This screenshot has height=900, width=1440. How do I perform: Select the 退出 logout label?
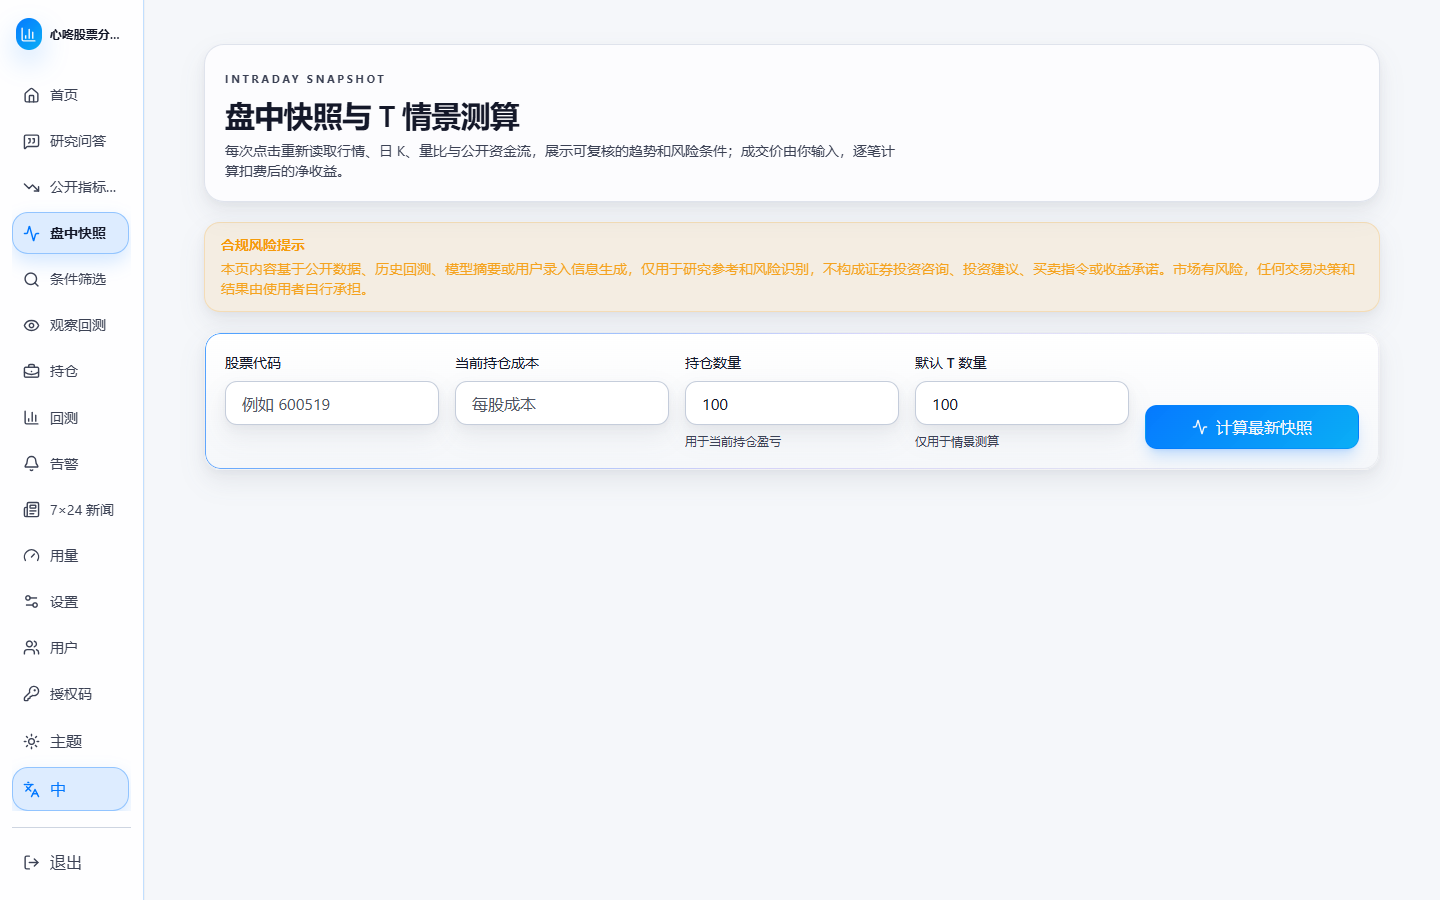click(x=66, y=863)
